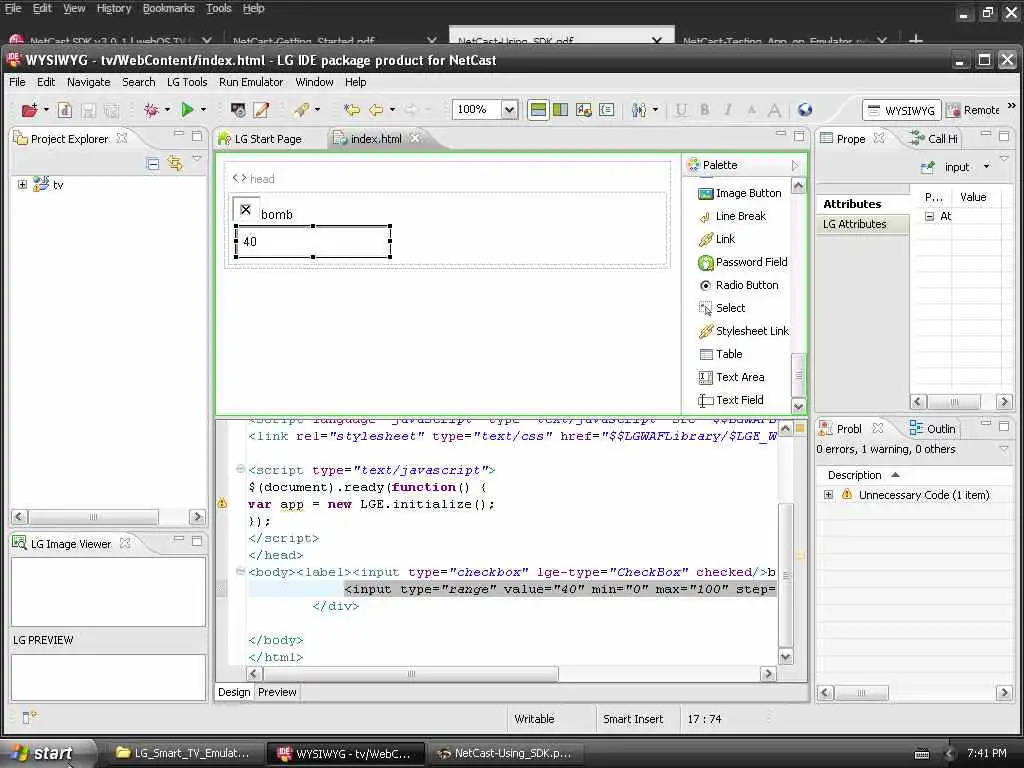Click the Debug bug icon

point(151,110)
